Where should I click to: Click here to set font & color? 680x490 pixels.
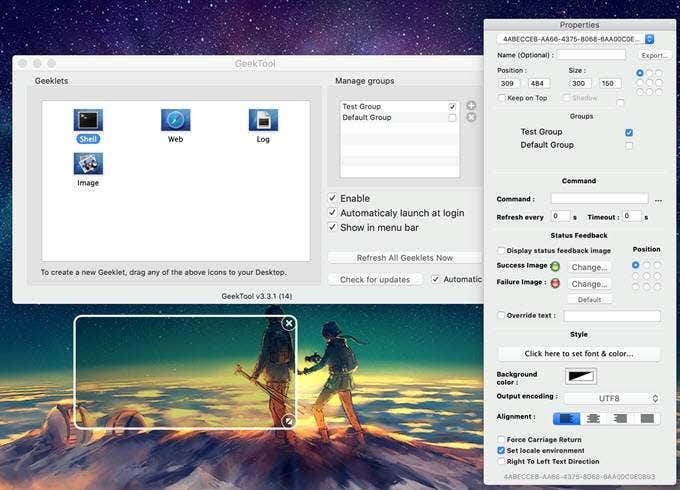click(x=579, y=354)
